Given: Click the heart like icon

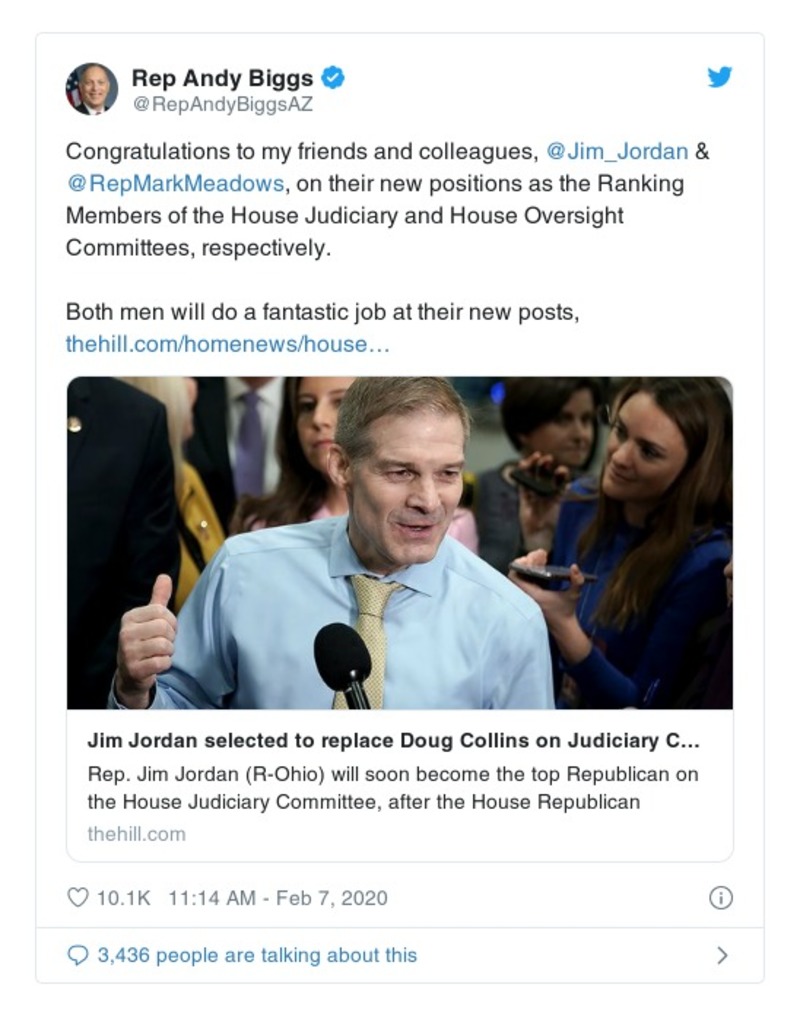Looking at the screenshot, I should click(77, 897).
